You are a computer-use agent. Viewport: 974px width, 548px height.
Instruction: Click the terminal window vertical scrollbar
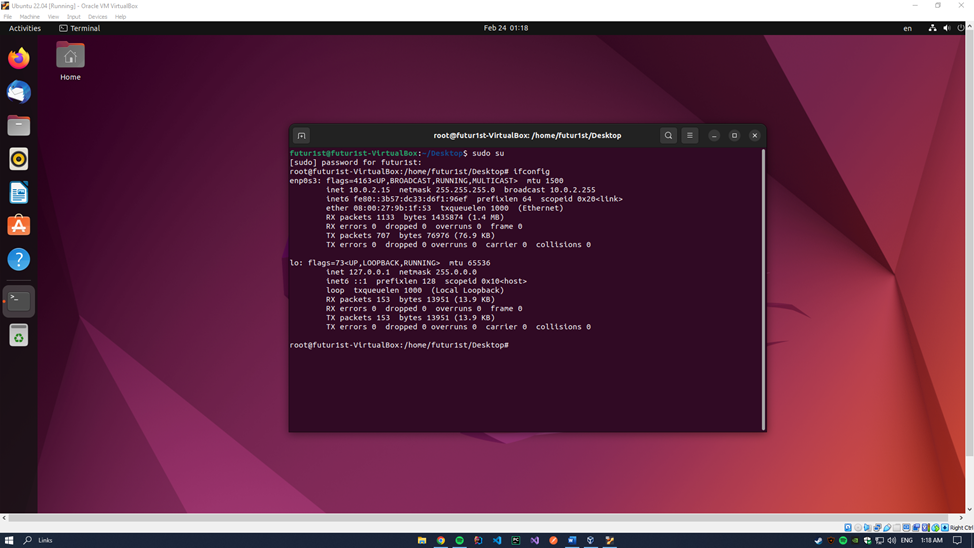click(763, 290)
